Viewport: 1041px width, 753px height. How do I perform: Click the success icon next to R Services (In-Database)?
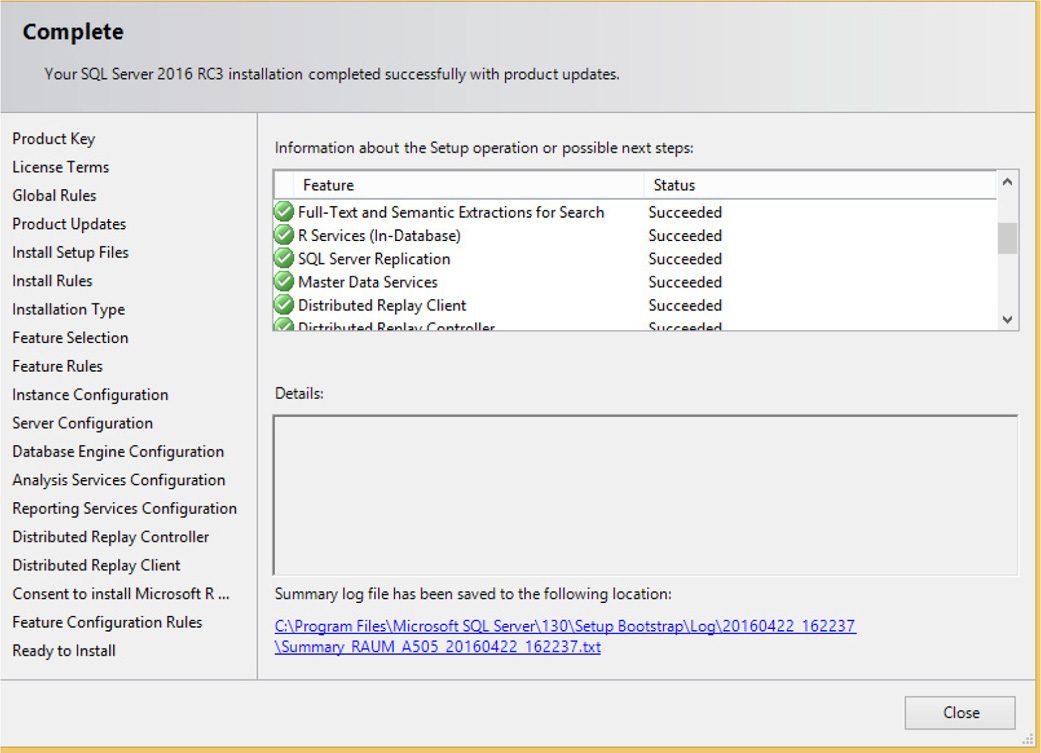coord(283,235)
